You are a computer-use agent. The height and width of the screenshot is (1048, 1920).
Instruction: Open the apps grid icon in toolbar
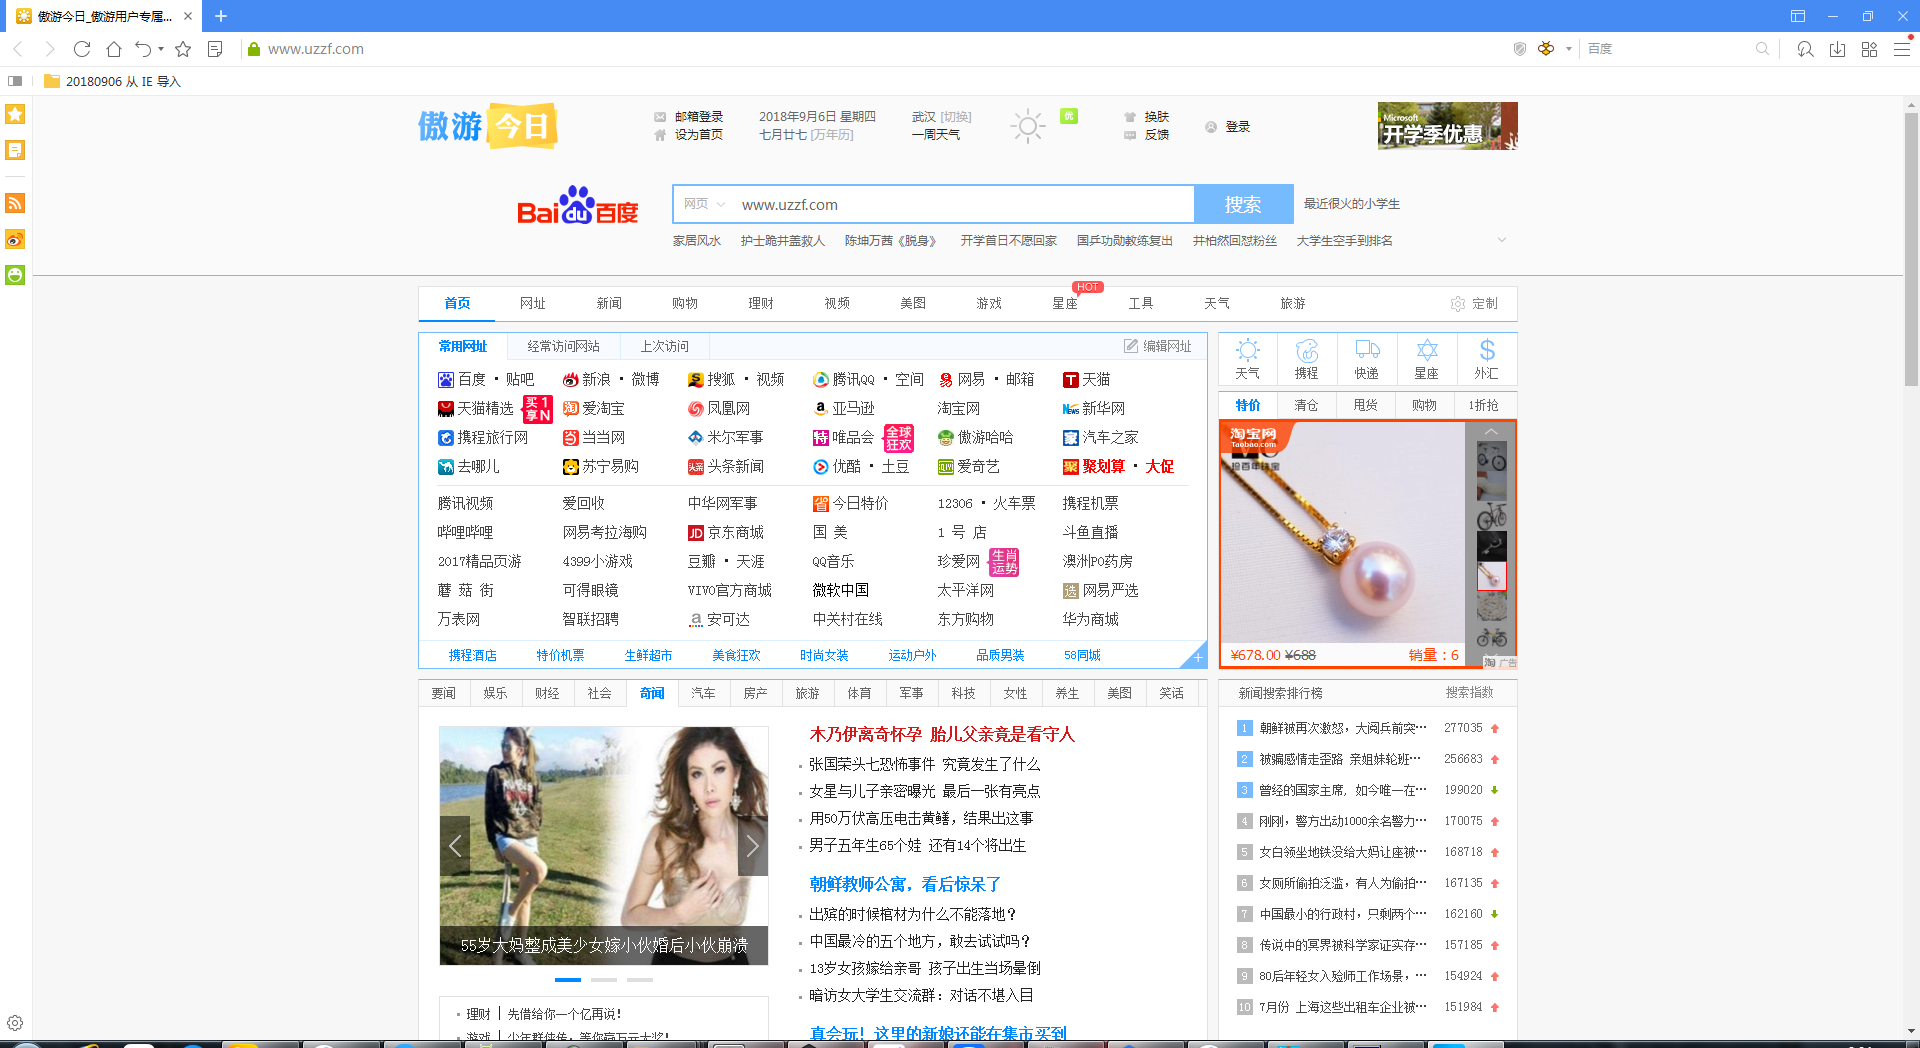(x=1869, y=49)
